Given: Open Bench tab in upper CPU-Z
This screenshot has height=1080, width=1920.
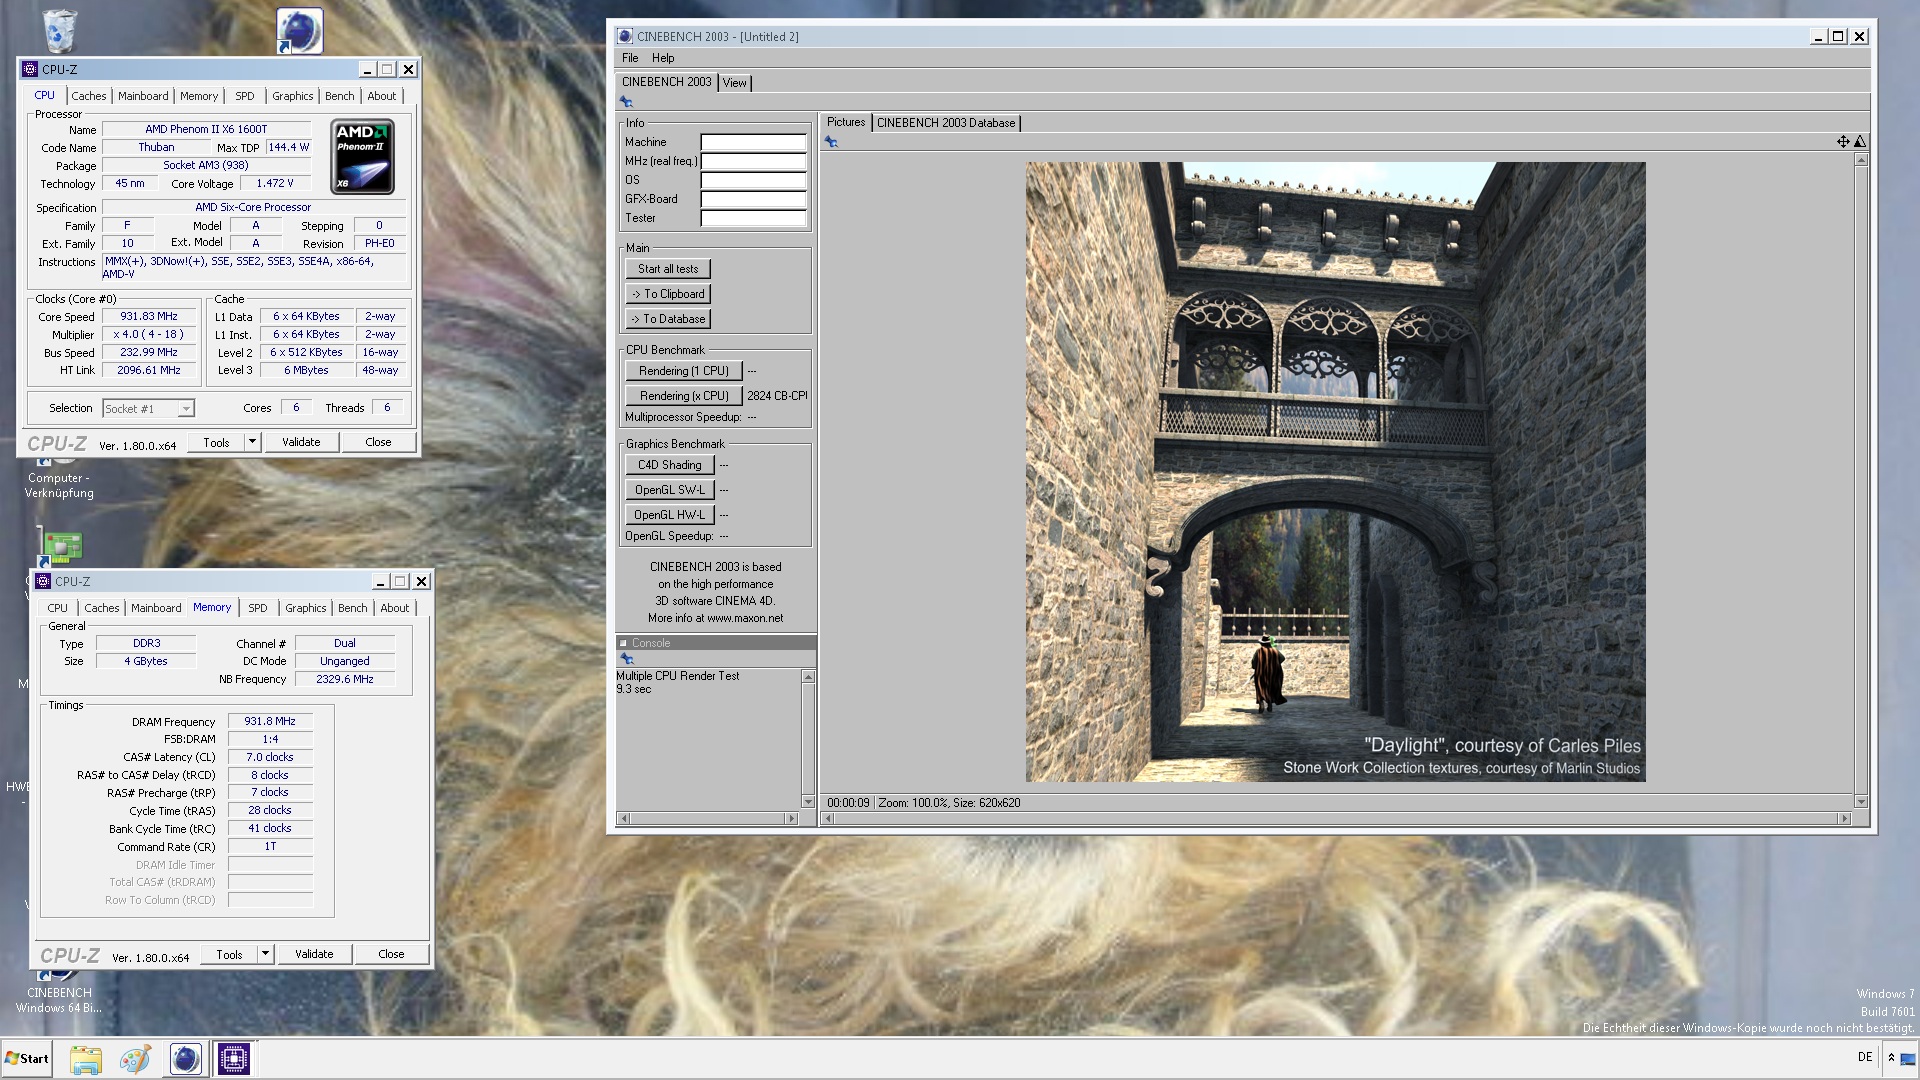Looking at the screenshot, I should [x=340, y=96].
